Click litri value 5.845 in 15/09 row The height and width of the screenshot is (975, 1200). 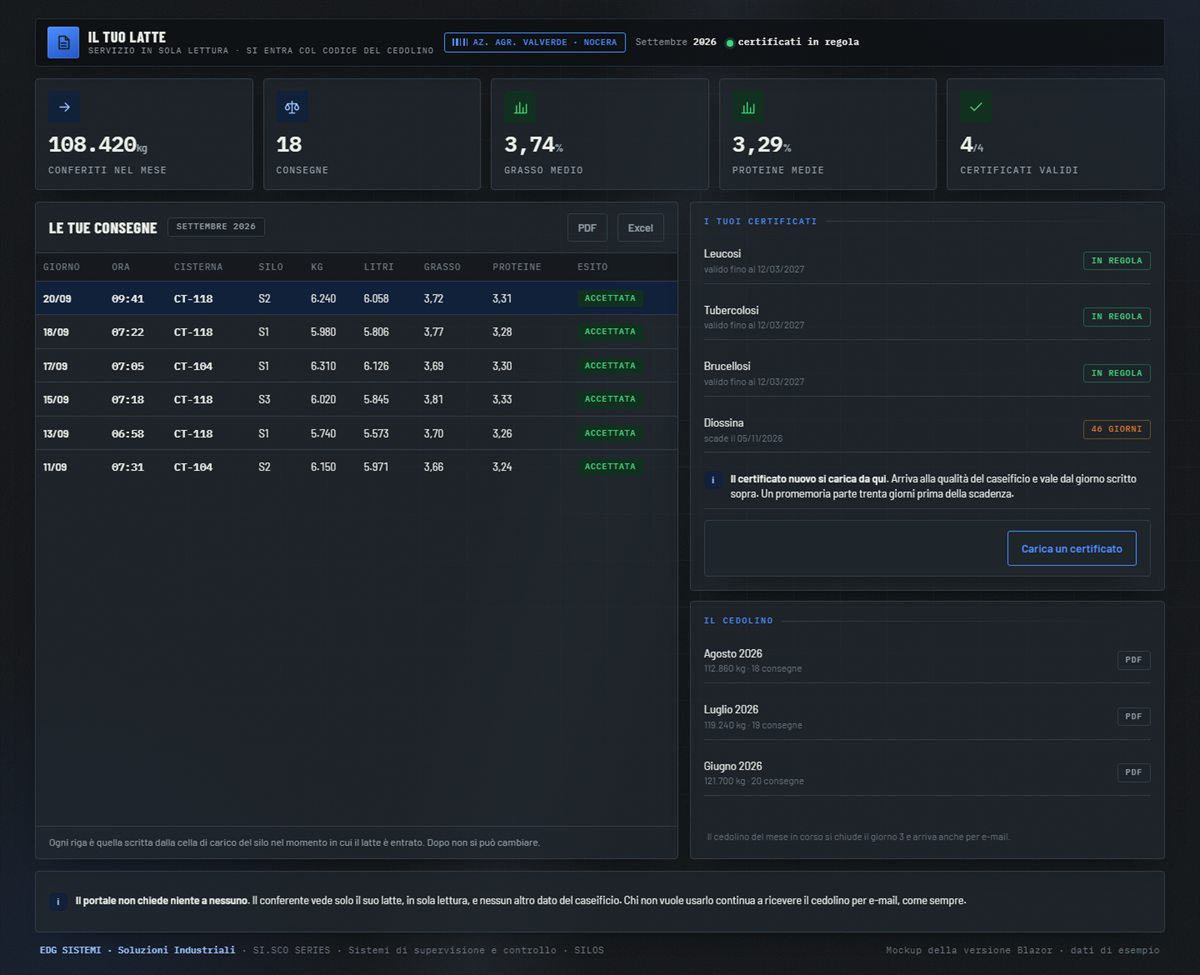pos(376,400)
